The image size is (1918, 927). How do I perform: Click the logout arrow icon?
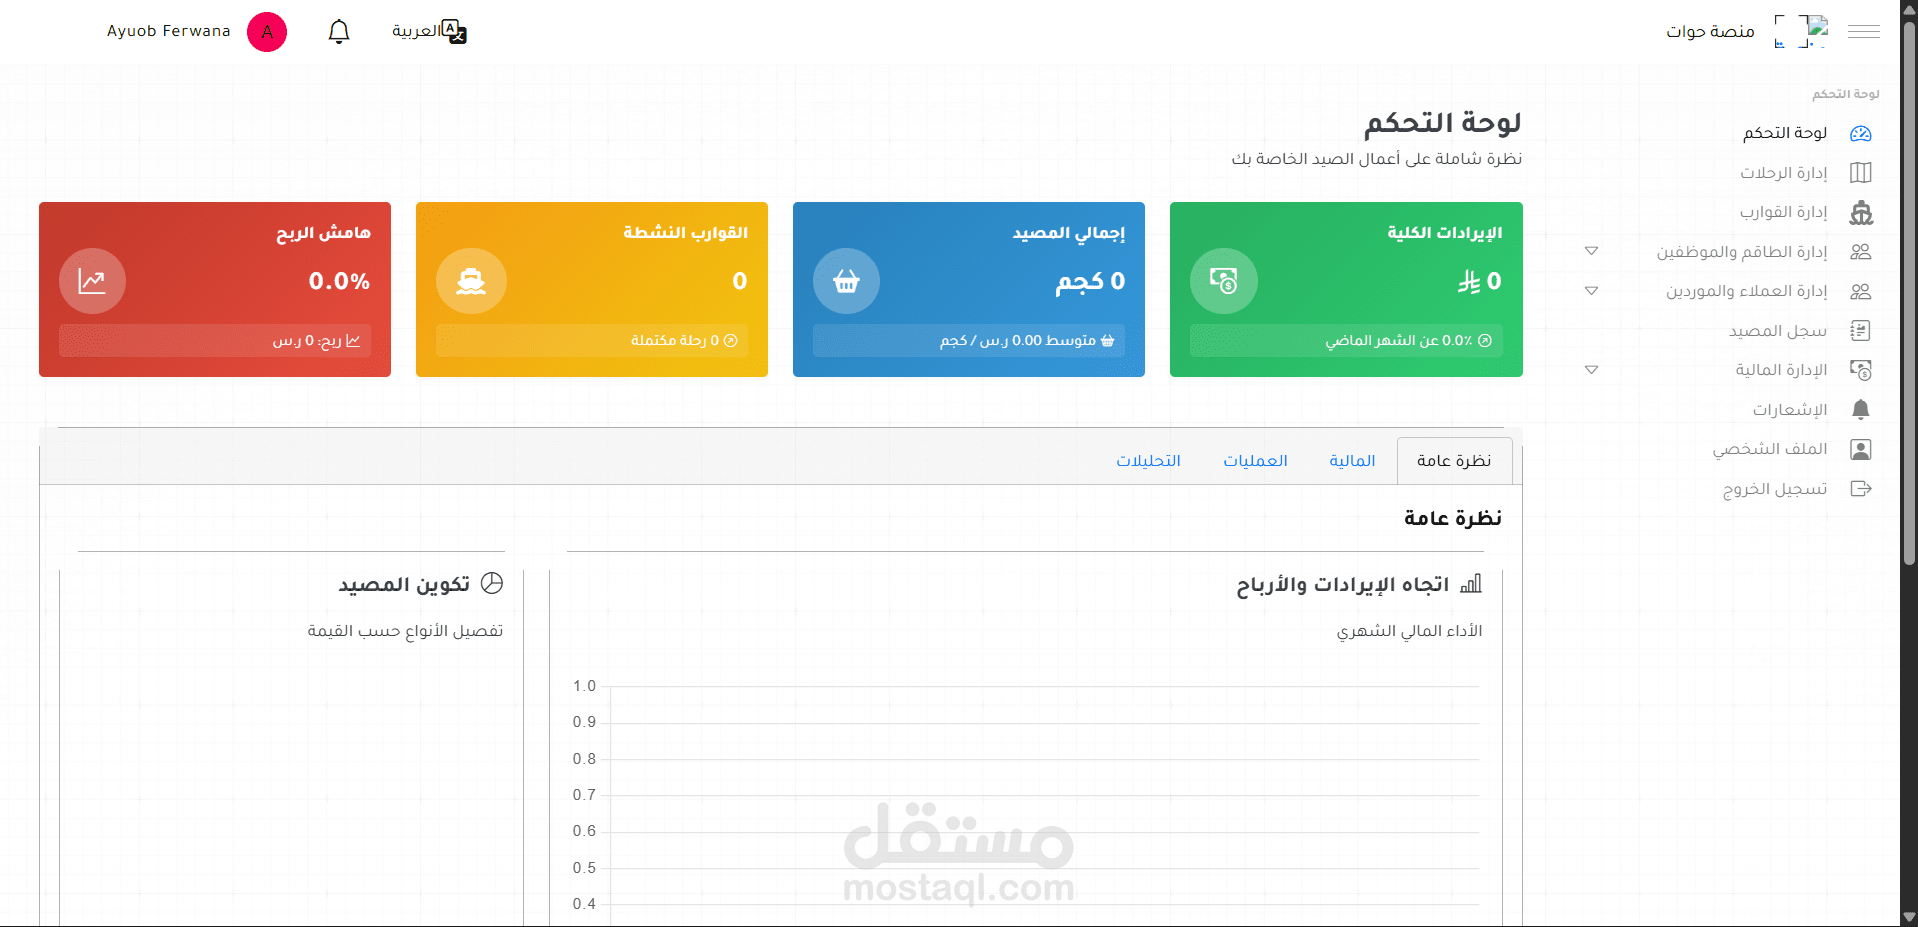click(x=1861, y=489)
